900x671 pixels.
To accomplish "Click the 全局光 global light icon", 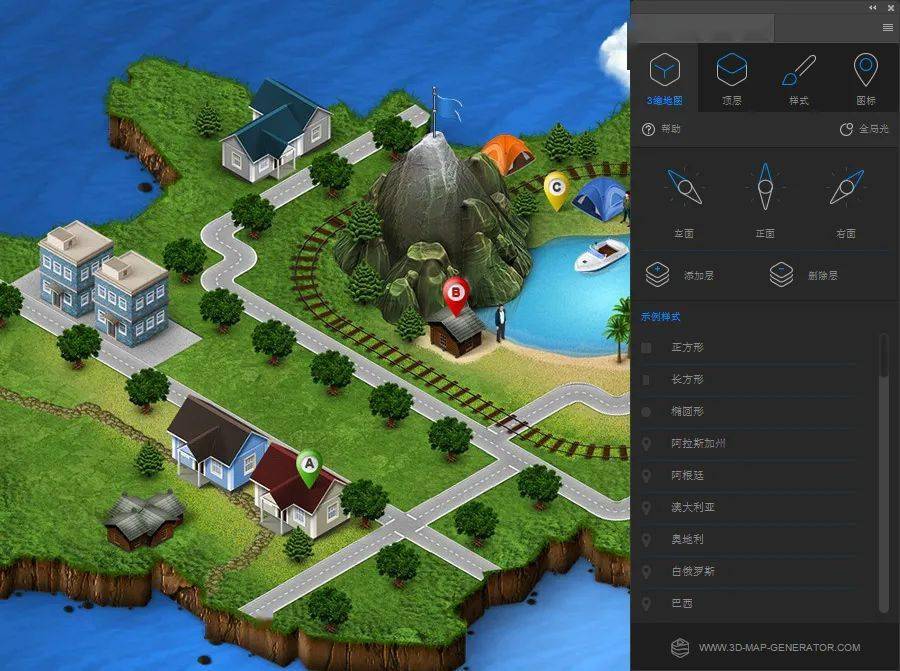I will click(846, 129).
